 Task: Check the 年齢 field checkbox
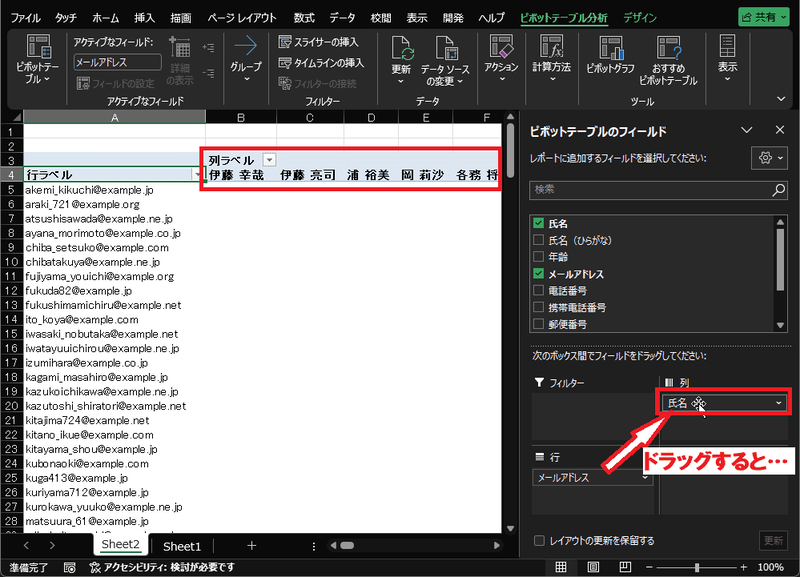click(538, 256)
